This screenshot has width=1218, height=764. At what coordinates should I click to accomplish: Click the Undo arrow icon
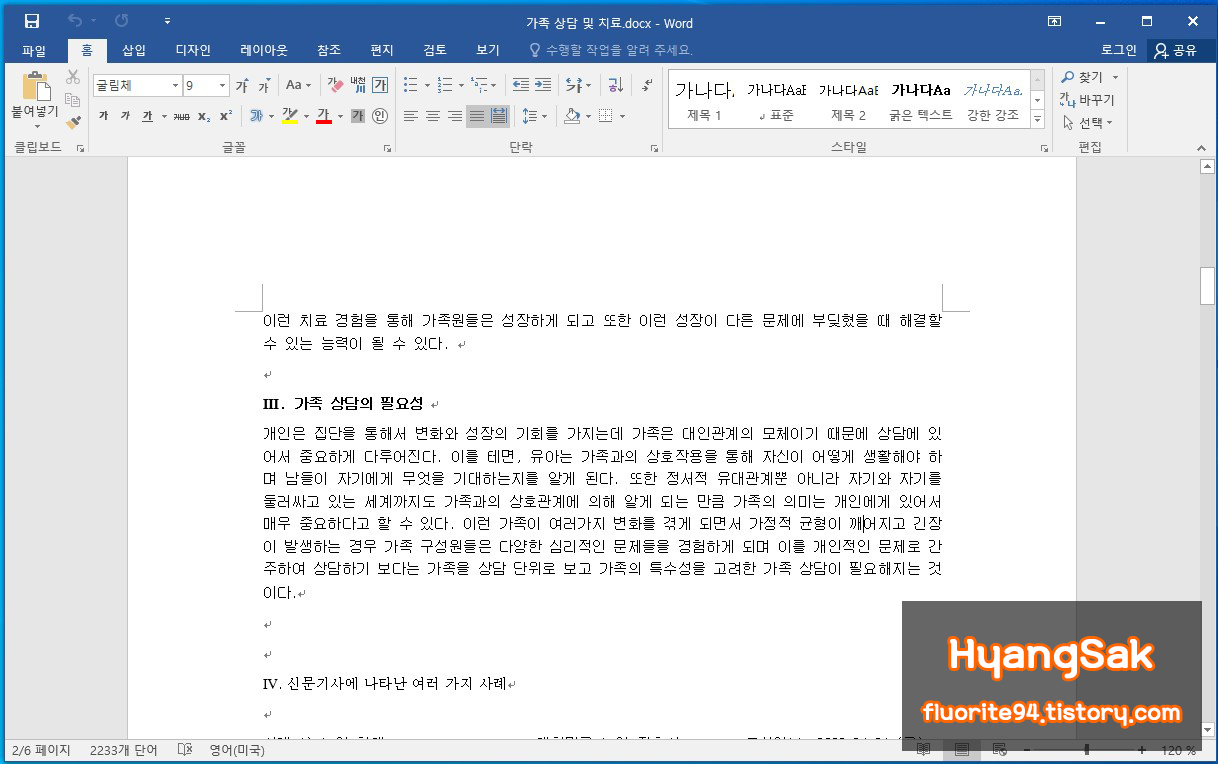point(75,21)
